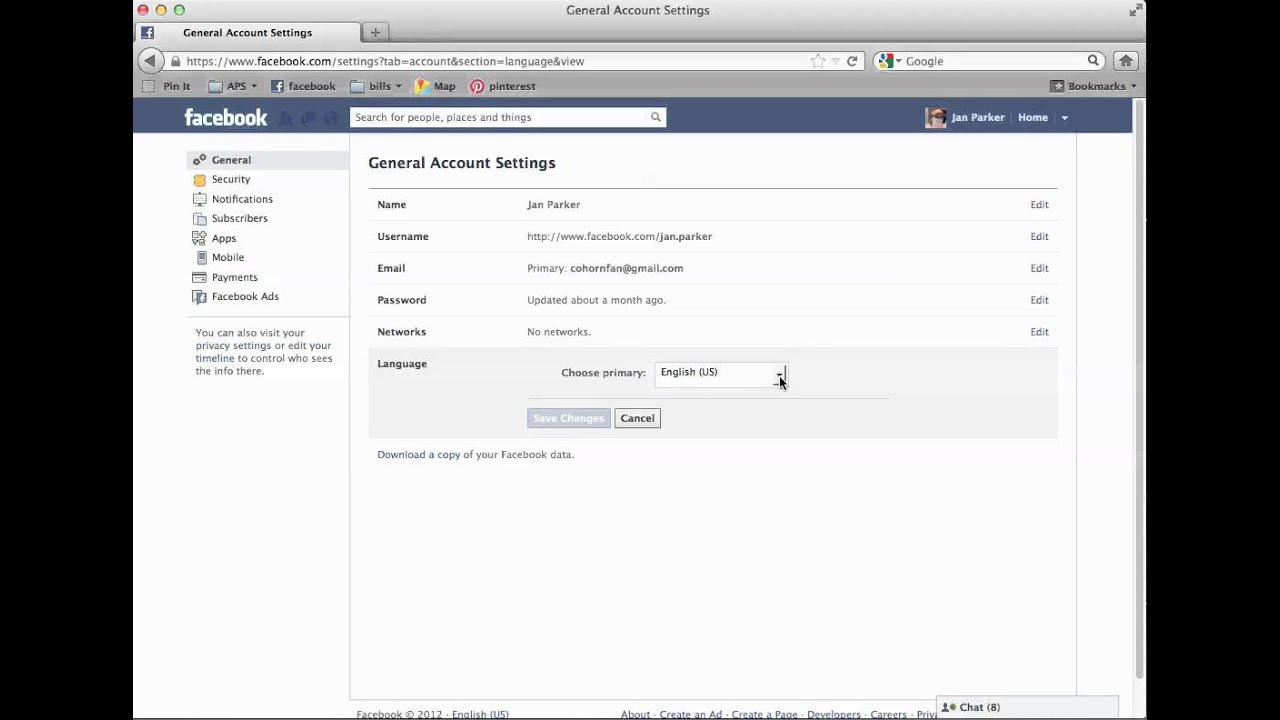The image size is (1280, 720).
Task: Open the pinterest bookmark
Action: pyautogui.click(x=503, y=86)
